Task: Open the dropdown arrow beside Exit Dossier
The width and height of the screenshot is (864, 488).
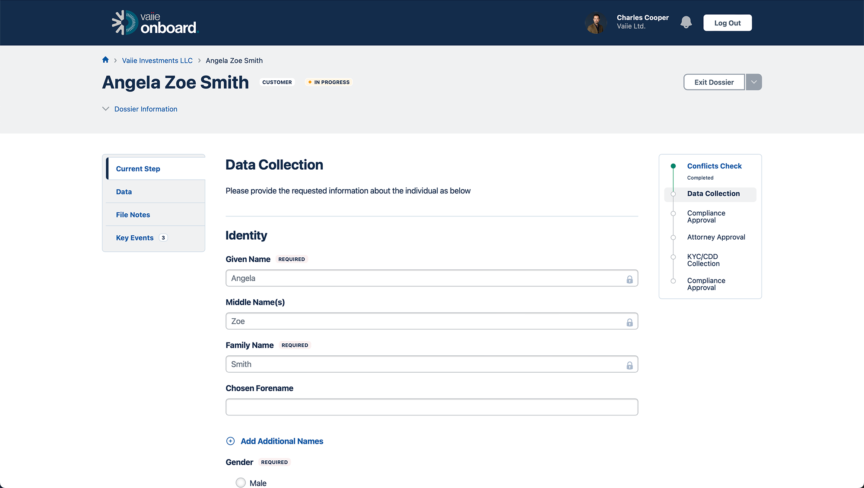Action: pyautogui.click(x=754, y=82)
